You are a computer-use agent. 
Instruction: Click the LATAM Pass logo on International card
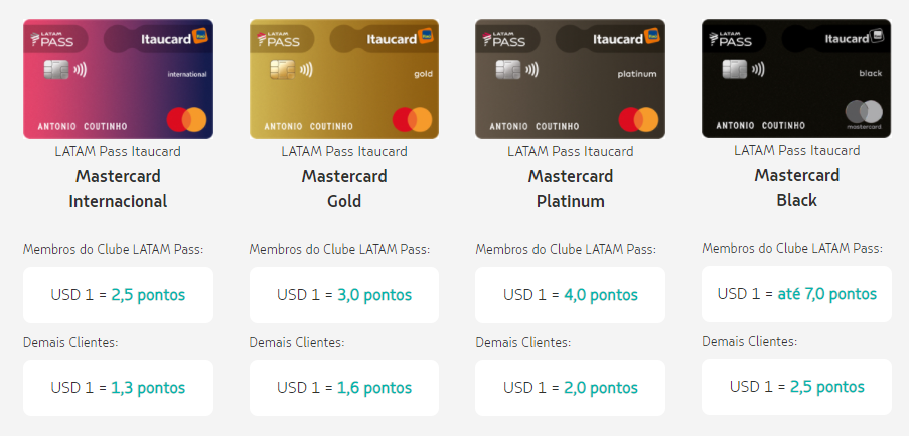[x=52, y=39]
